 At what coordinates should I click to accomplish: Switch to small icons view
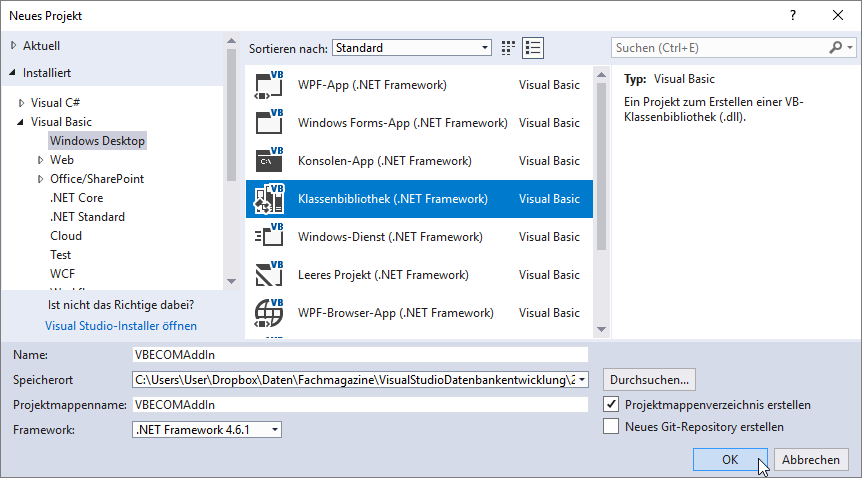[509, 48]
